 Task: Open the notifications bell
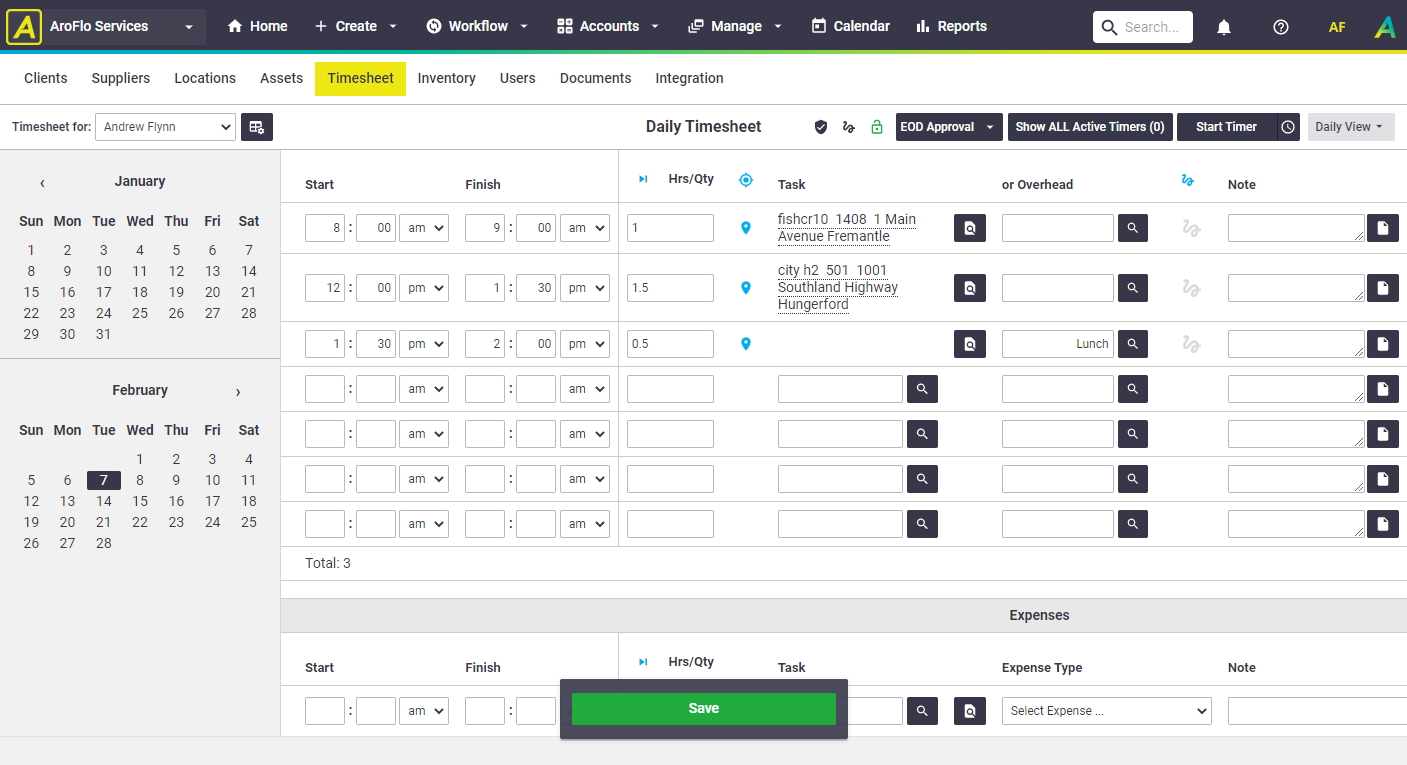pyautogui.click(x=1224, y=27)
